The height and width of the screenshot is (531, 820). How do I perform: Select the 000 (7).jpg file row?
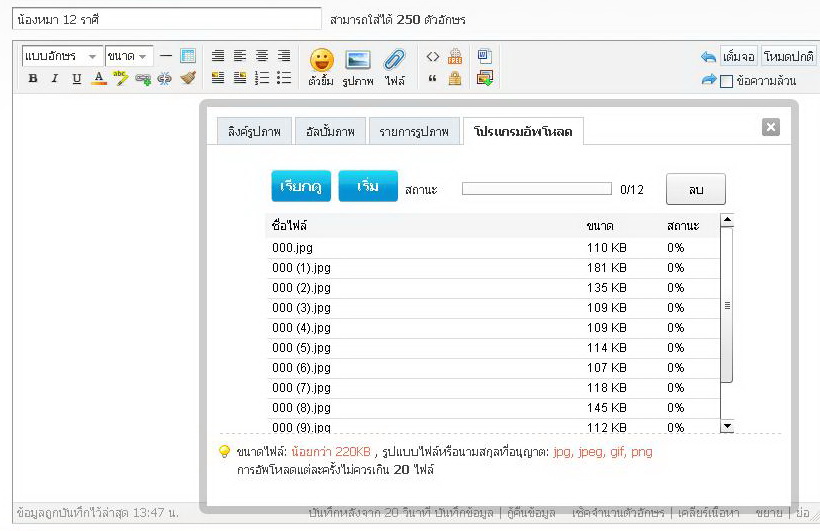493,388
